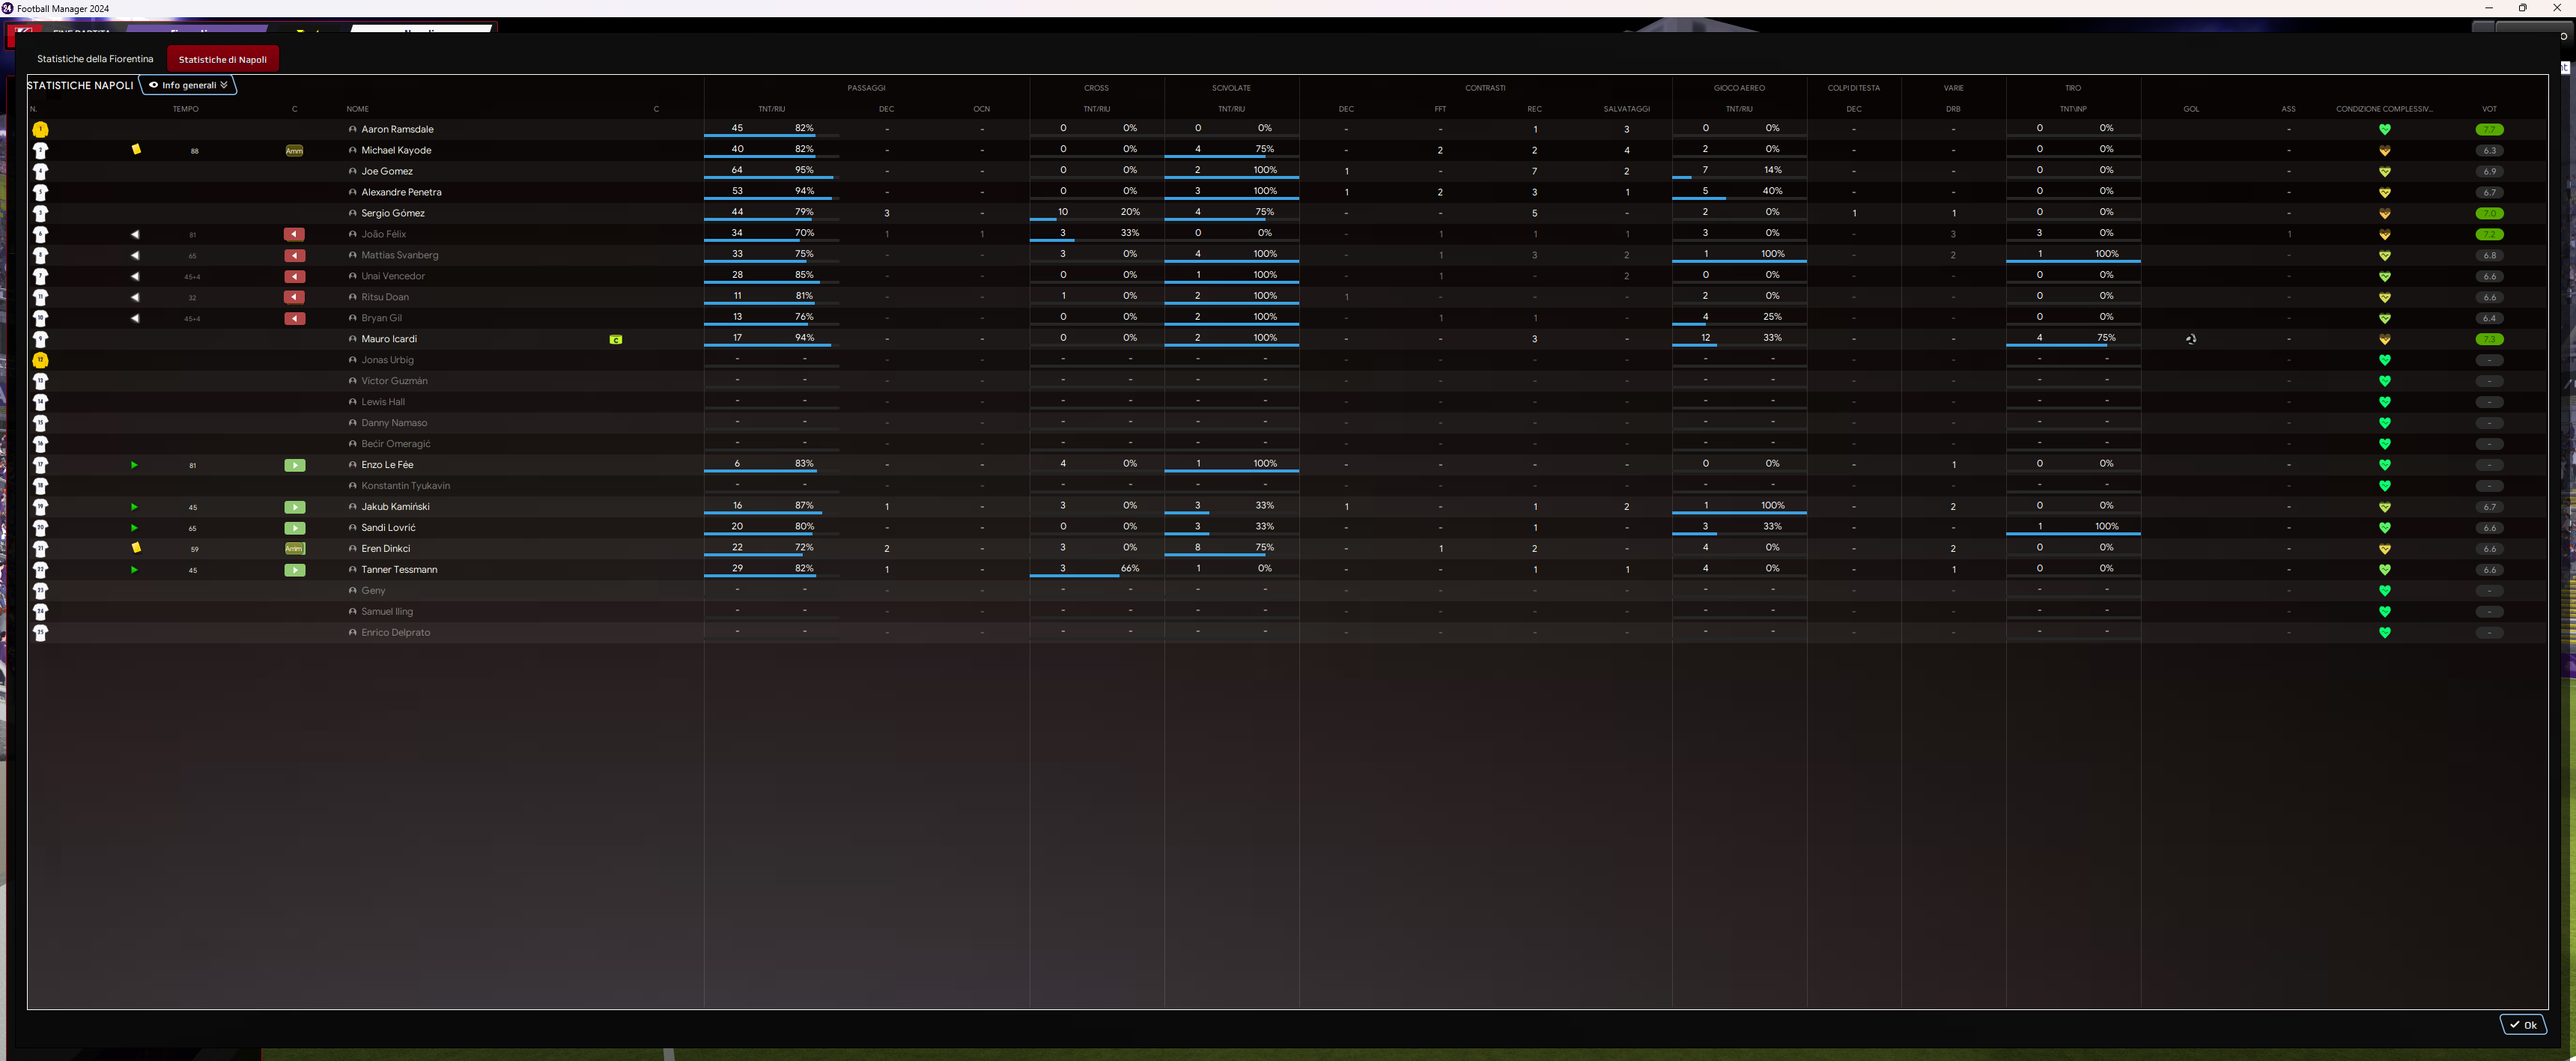Click the person icon beside Joe Gomez
2576x1061 pixels.
(352, 172)
